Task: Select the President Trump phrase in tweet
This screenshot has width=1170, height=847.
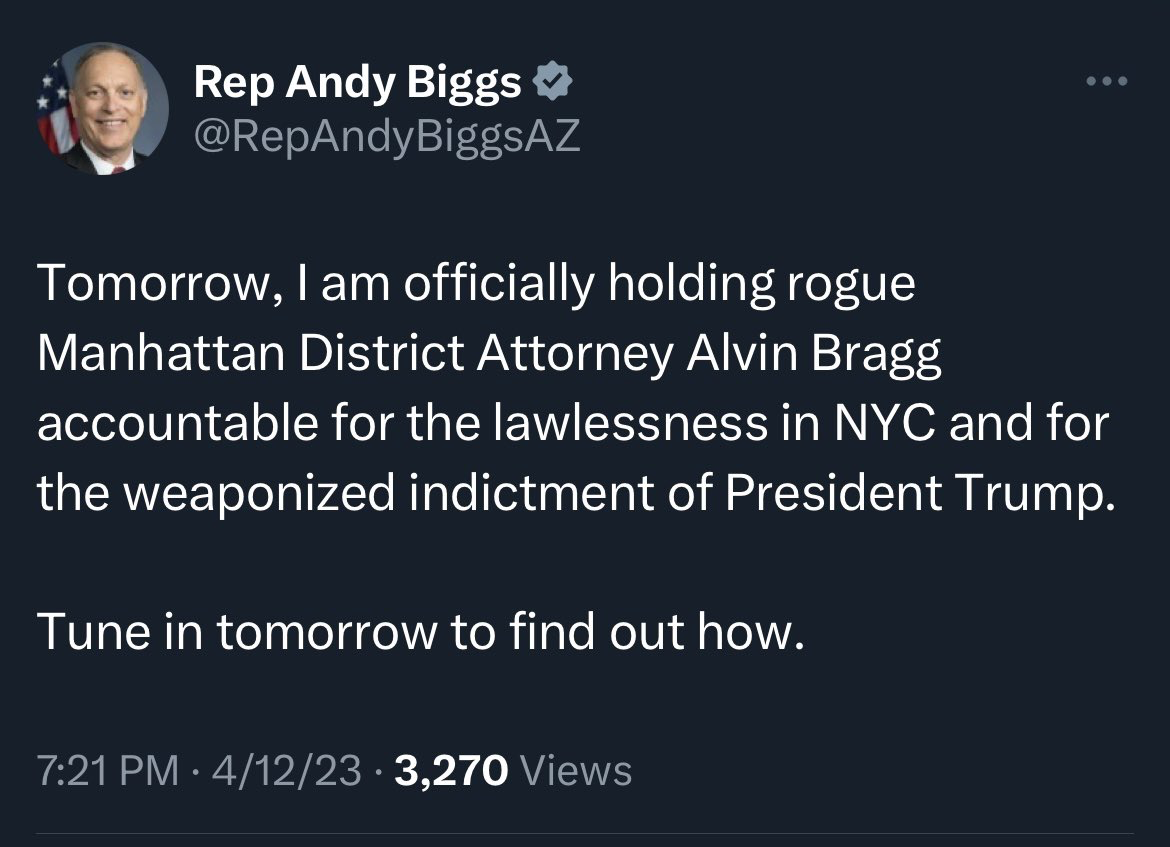Action: (x=919, y=493)
